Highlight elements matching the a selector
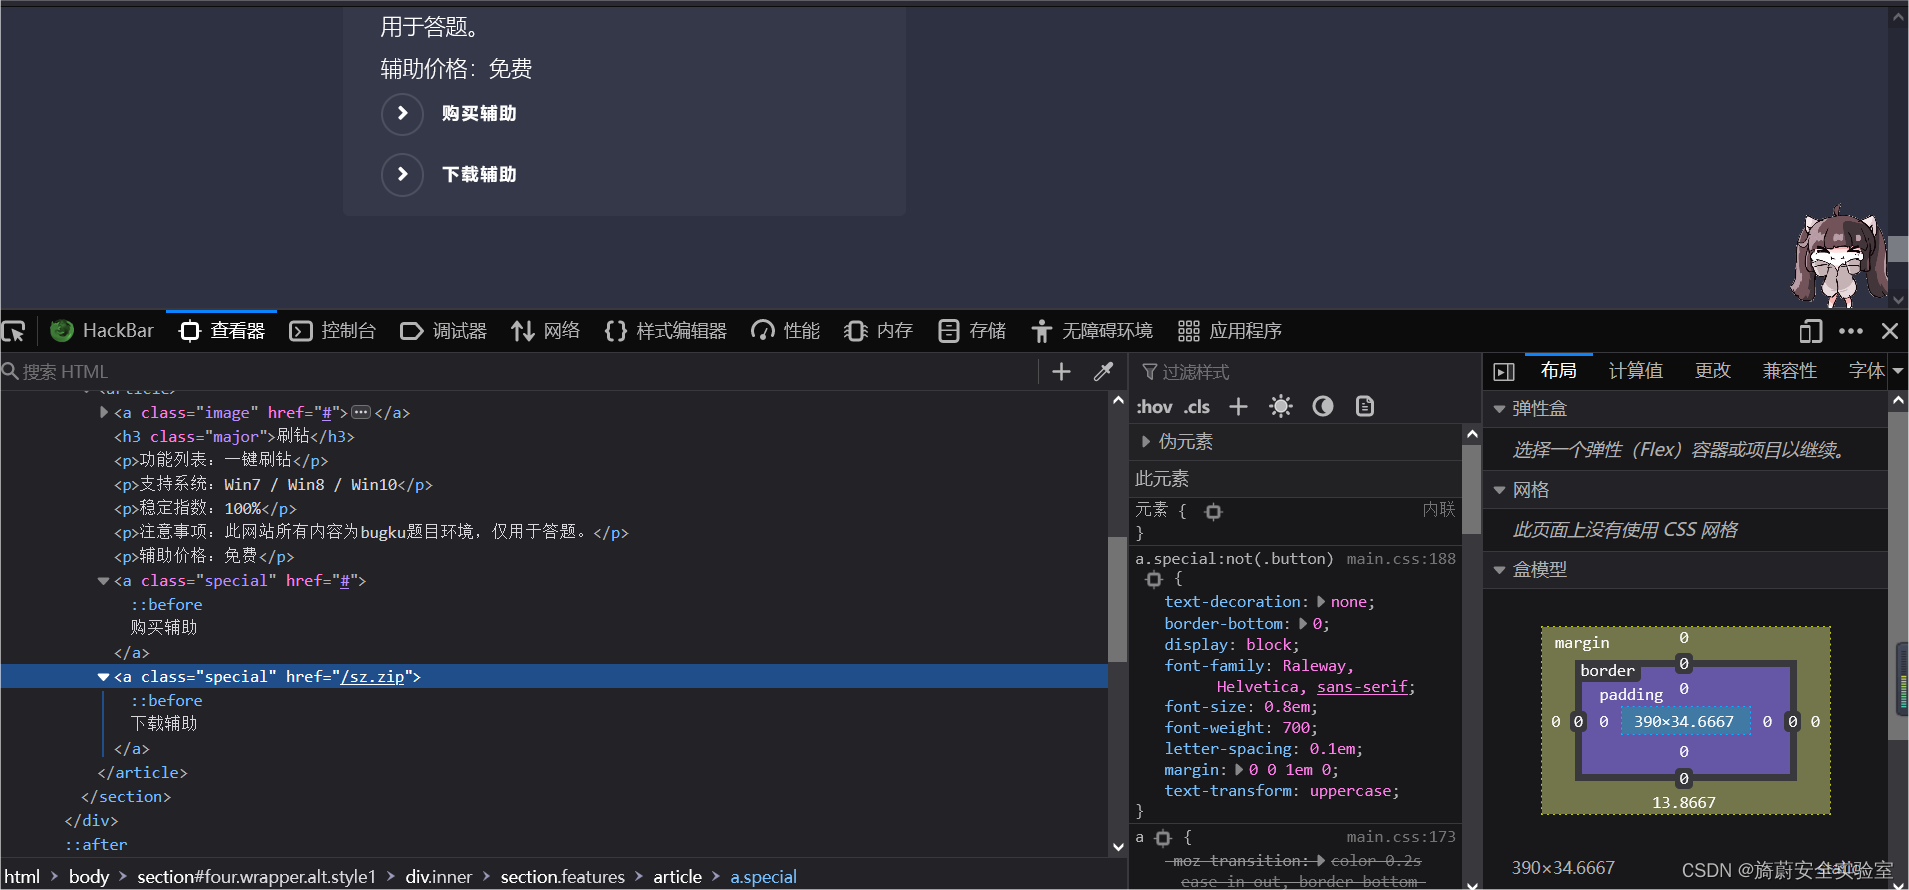 coord(1163,838)
